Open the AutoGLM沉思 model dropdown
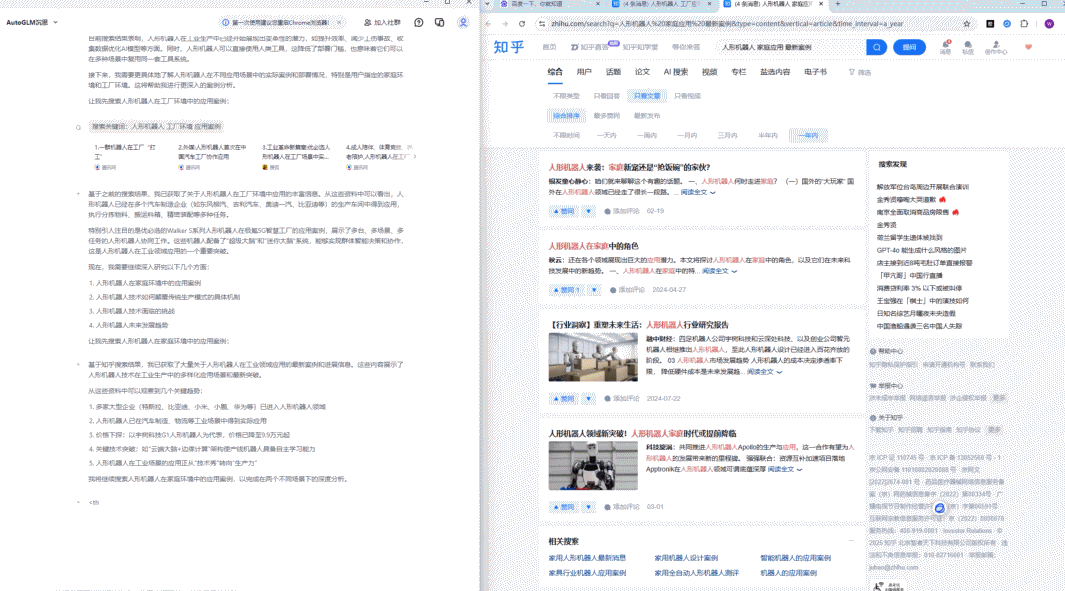The image size is (1065, 591). coord(32,23)
